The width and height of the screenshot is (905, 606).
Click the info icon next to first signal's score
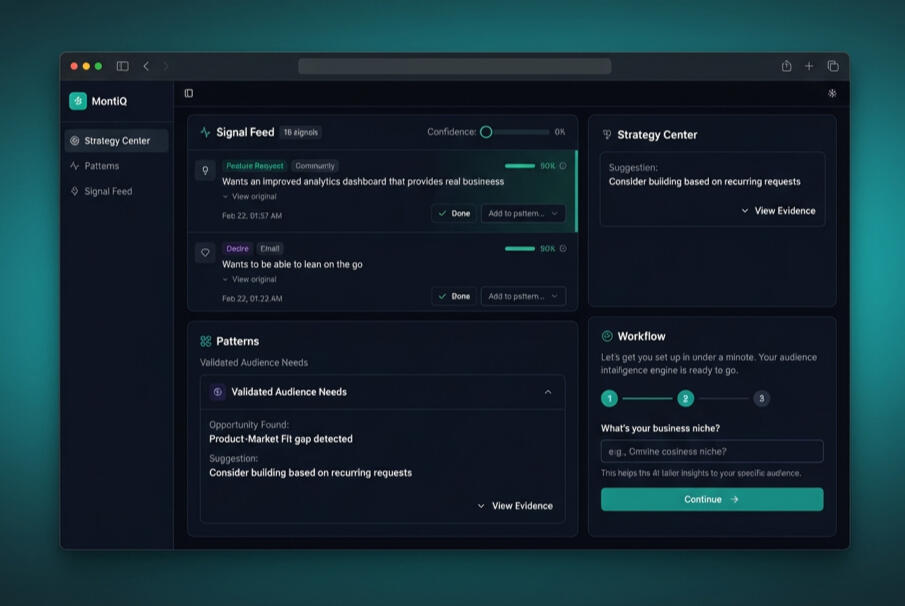tap(563, 166)
